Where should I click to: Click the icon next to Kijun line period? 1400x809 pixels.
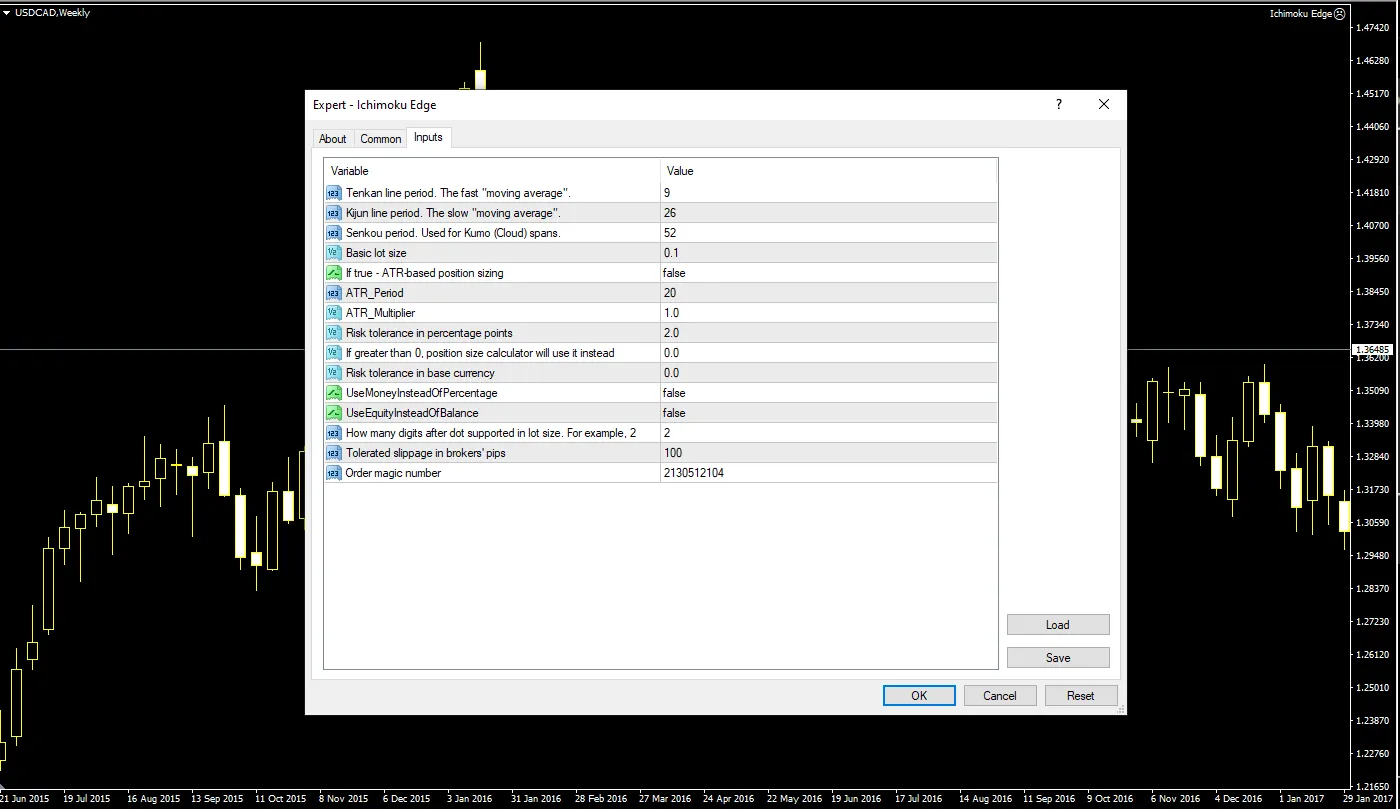334,212
